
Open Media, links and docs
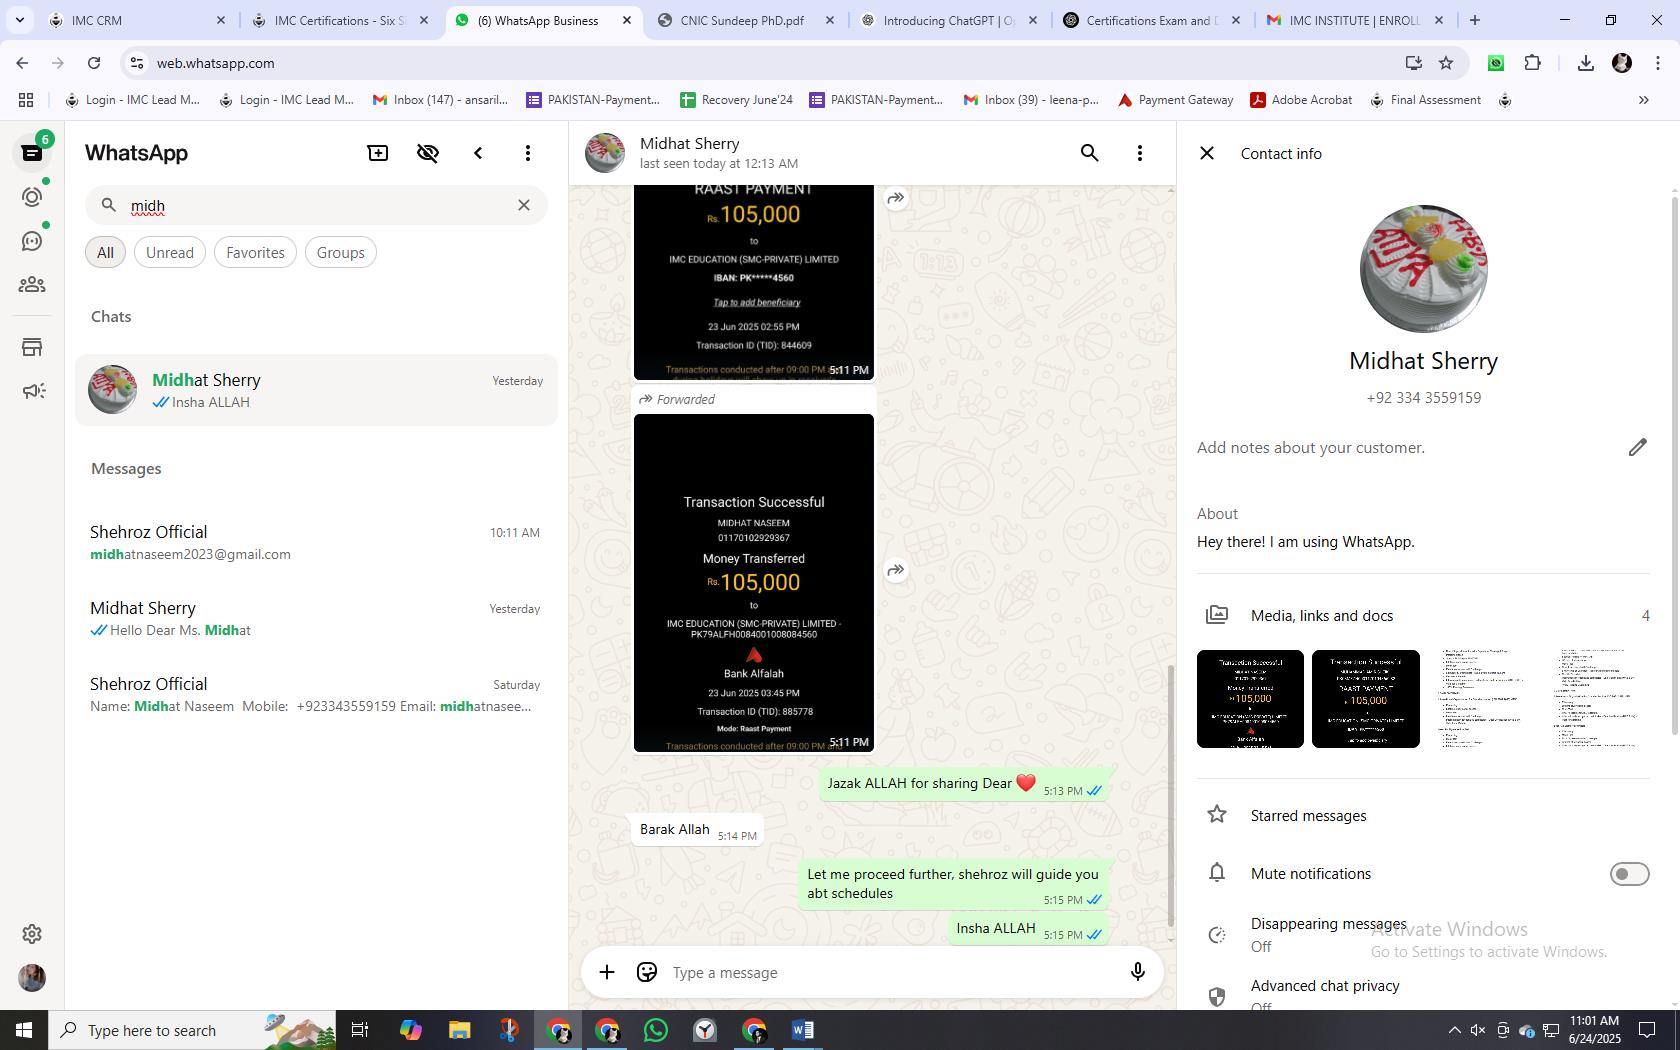tap(1423, 615)
